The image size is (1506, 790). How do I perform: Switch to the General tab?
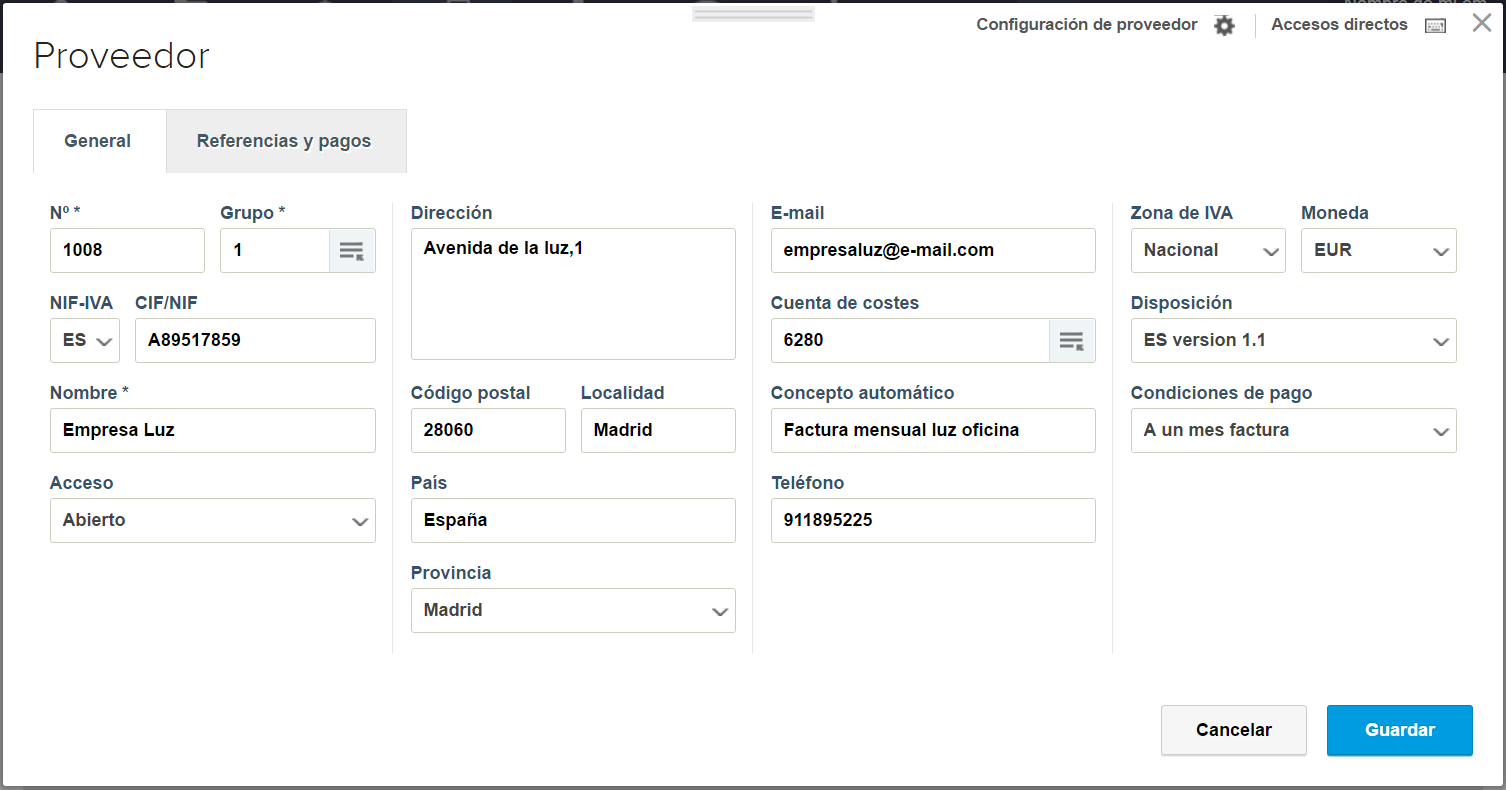point(98,141)
